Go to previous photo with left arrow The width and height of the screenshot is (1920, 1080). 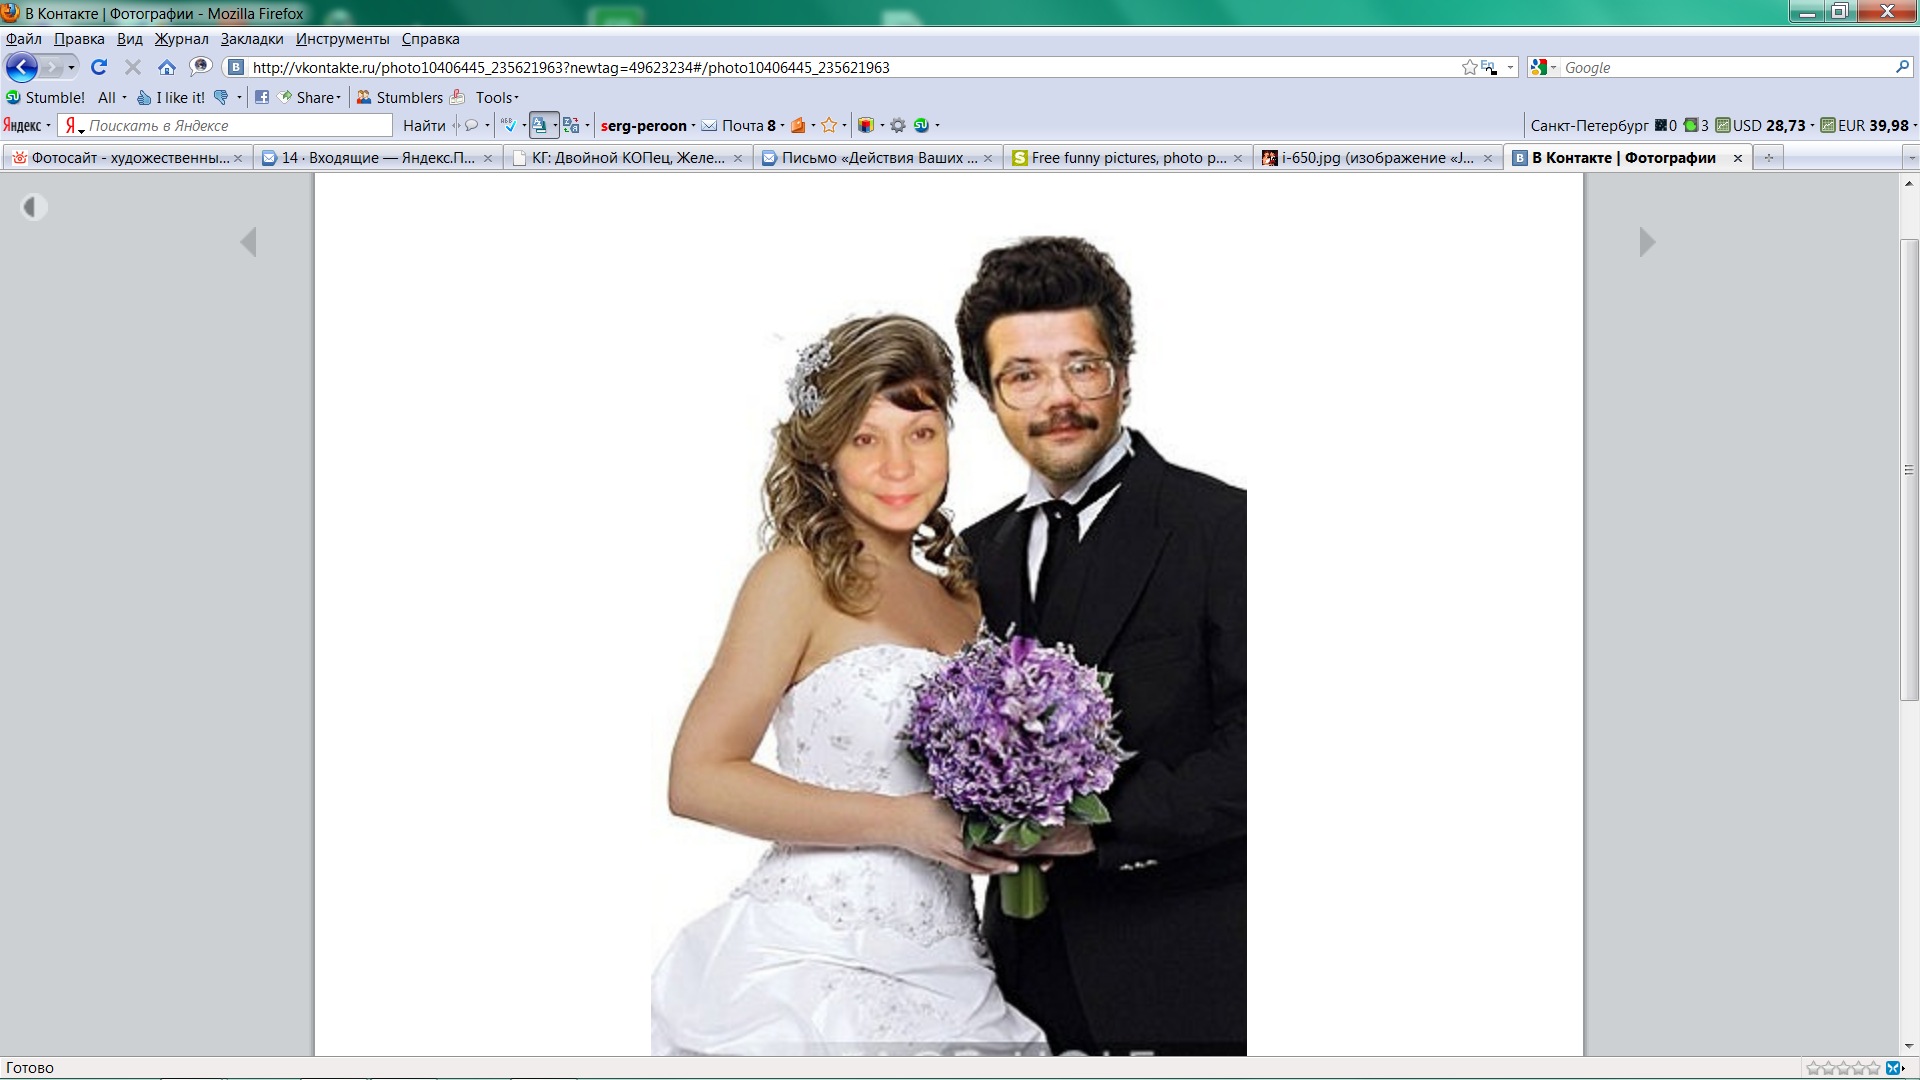[249, 242]
